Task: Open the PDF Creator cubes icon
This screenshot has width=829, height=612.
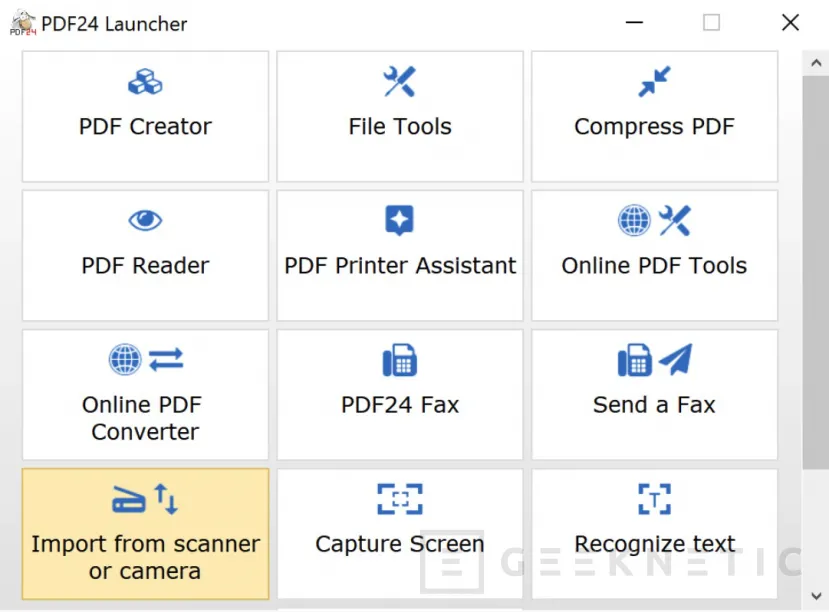Action: pos(145,82)
